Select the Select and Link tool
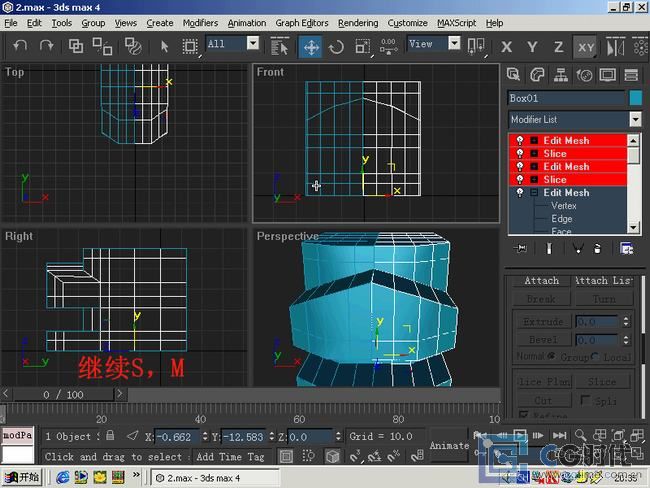Image resolution: width=650 pixels, height=488 pixels. [x=76, y=46]
